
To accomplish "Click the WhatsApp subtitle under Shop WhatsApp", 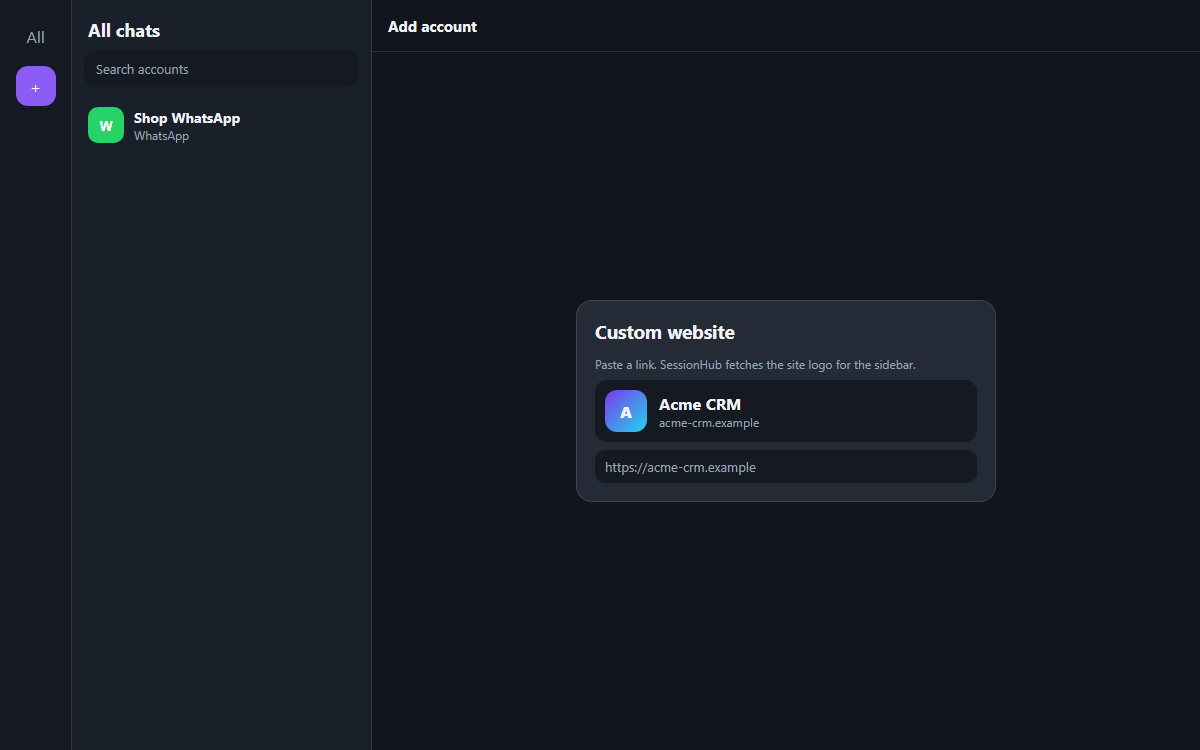I will (161, 136).
